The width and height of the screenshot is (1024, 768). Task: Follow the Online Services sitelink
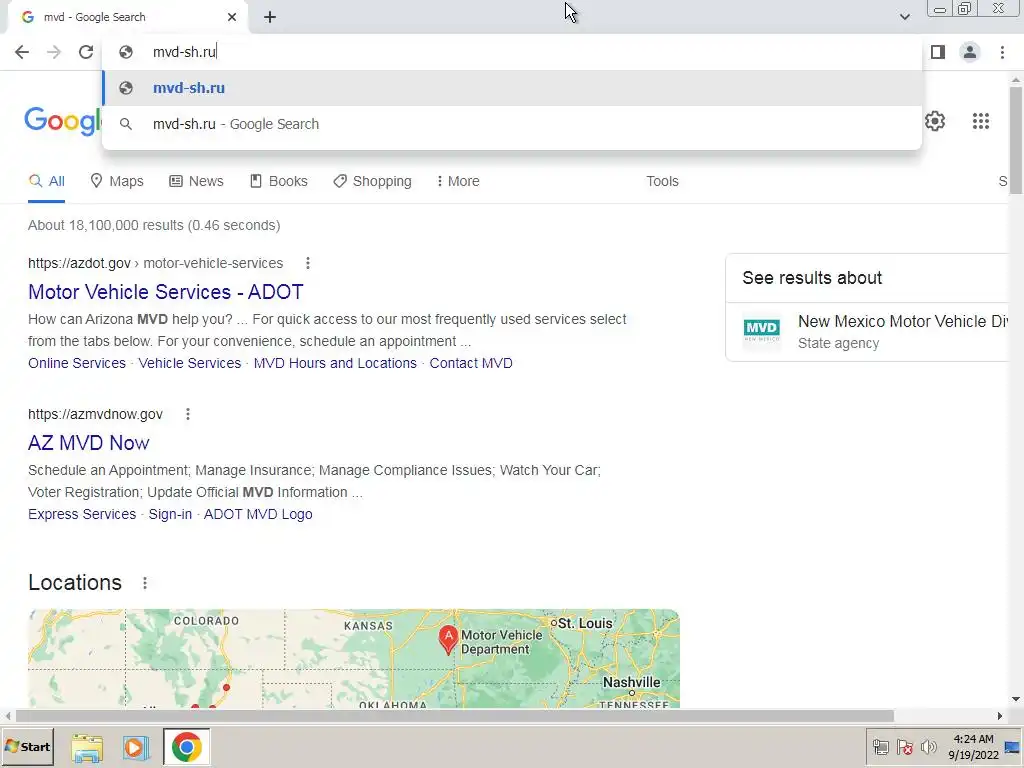(77, 363)
